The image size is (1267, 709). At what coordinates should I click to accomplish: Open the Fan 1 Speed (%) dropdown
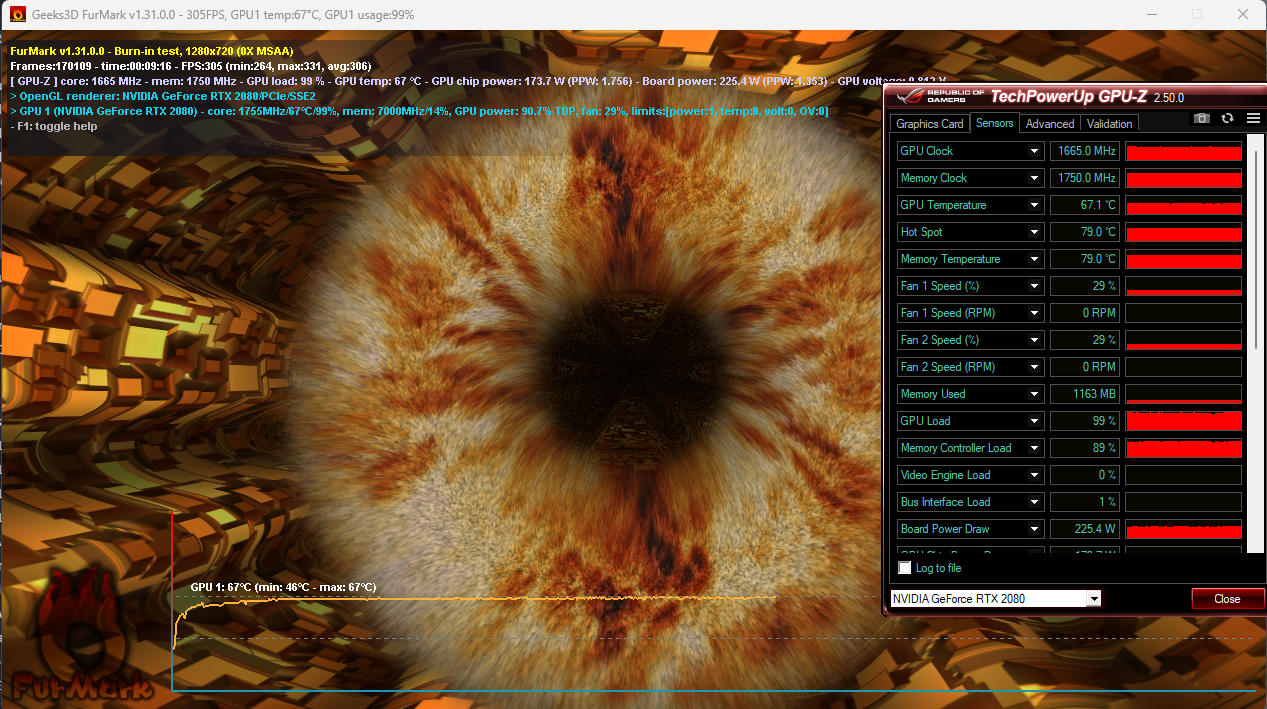1035,286
